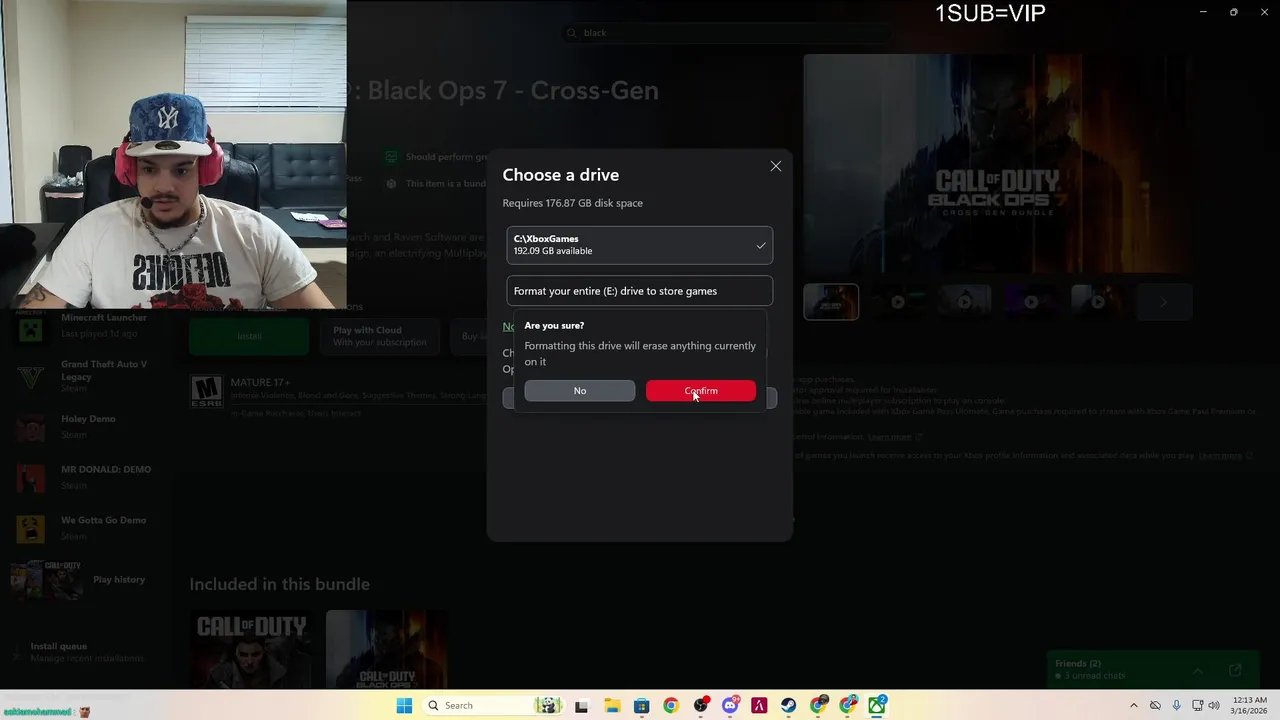The height and width of the screenshot is (720, 1280).
Task: Click the MR DONALD: DEMO game icon
Action: tap(31, 477)
